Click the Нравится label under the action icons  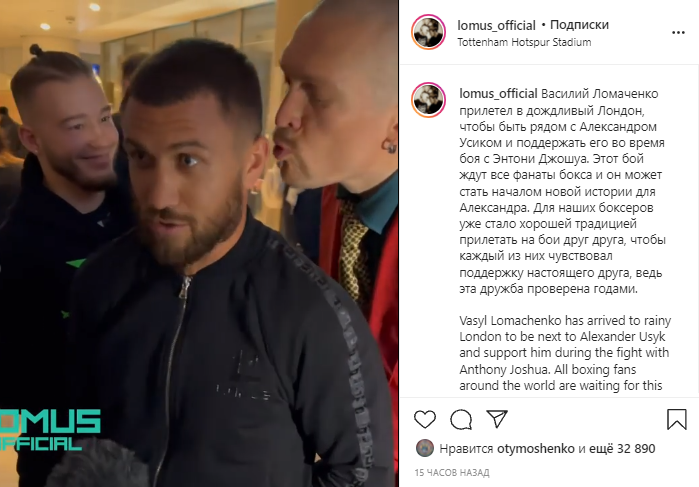click(x=466, y=449)
